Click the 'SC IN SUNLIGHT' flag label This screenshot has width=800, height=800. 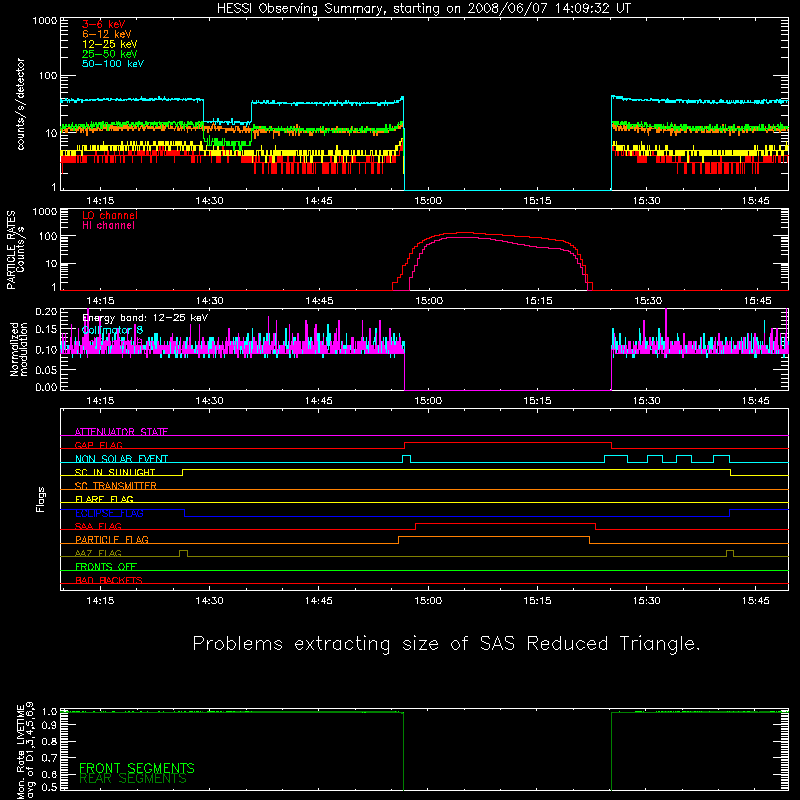115,472
